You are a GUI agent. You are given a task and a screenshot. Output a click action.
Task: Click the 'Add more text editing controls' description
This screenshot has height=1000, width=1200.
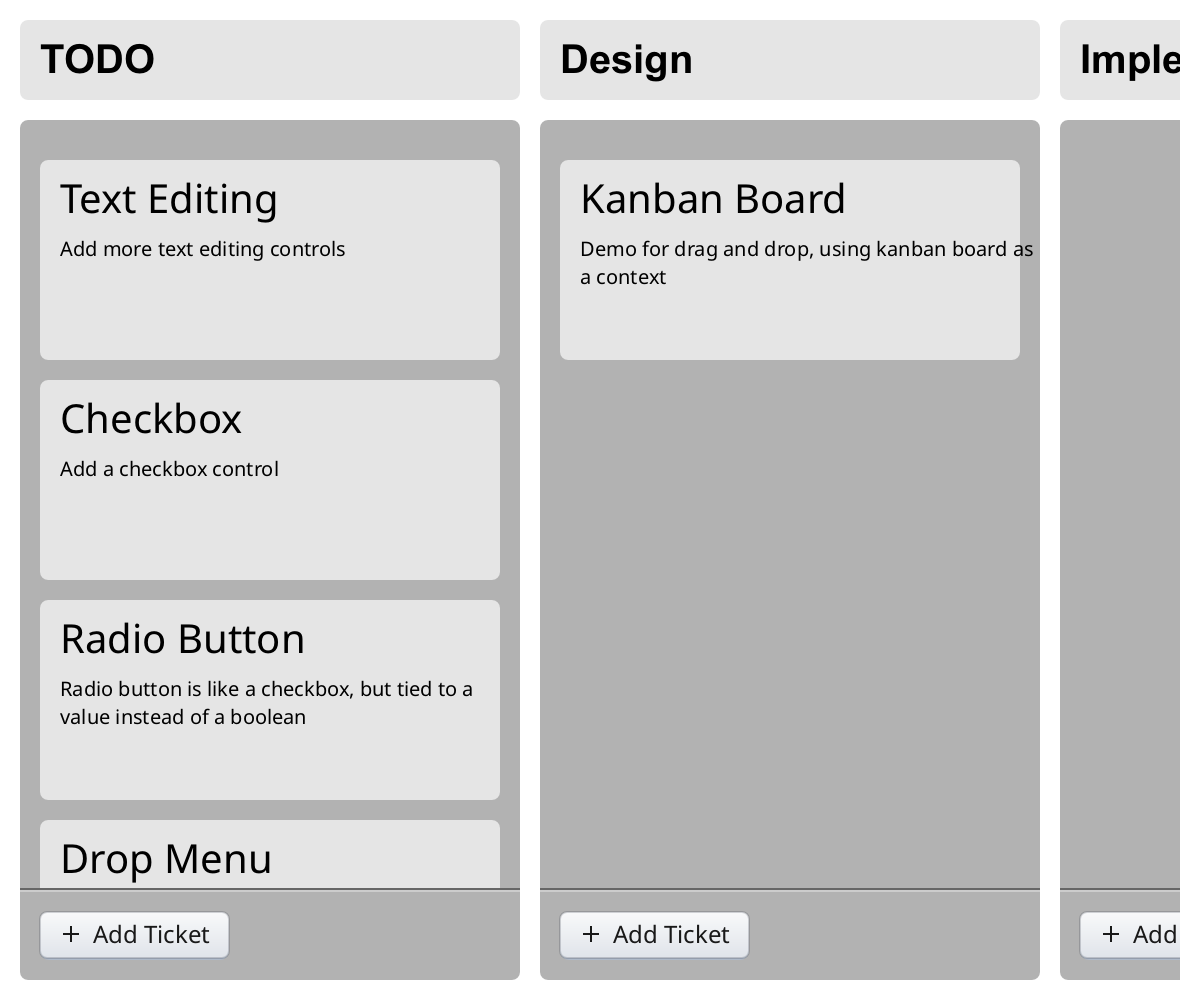coord(202,249)
